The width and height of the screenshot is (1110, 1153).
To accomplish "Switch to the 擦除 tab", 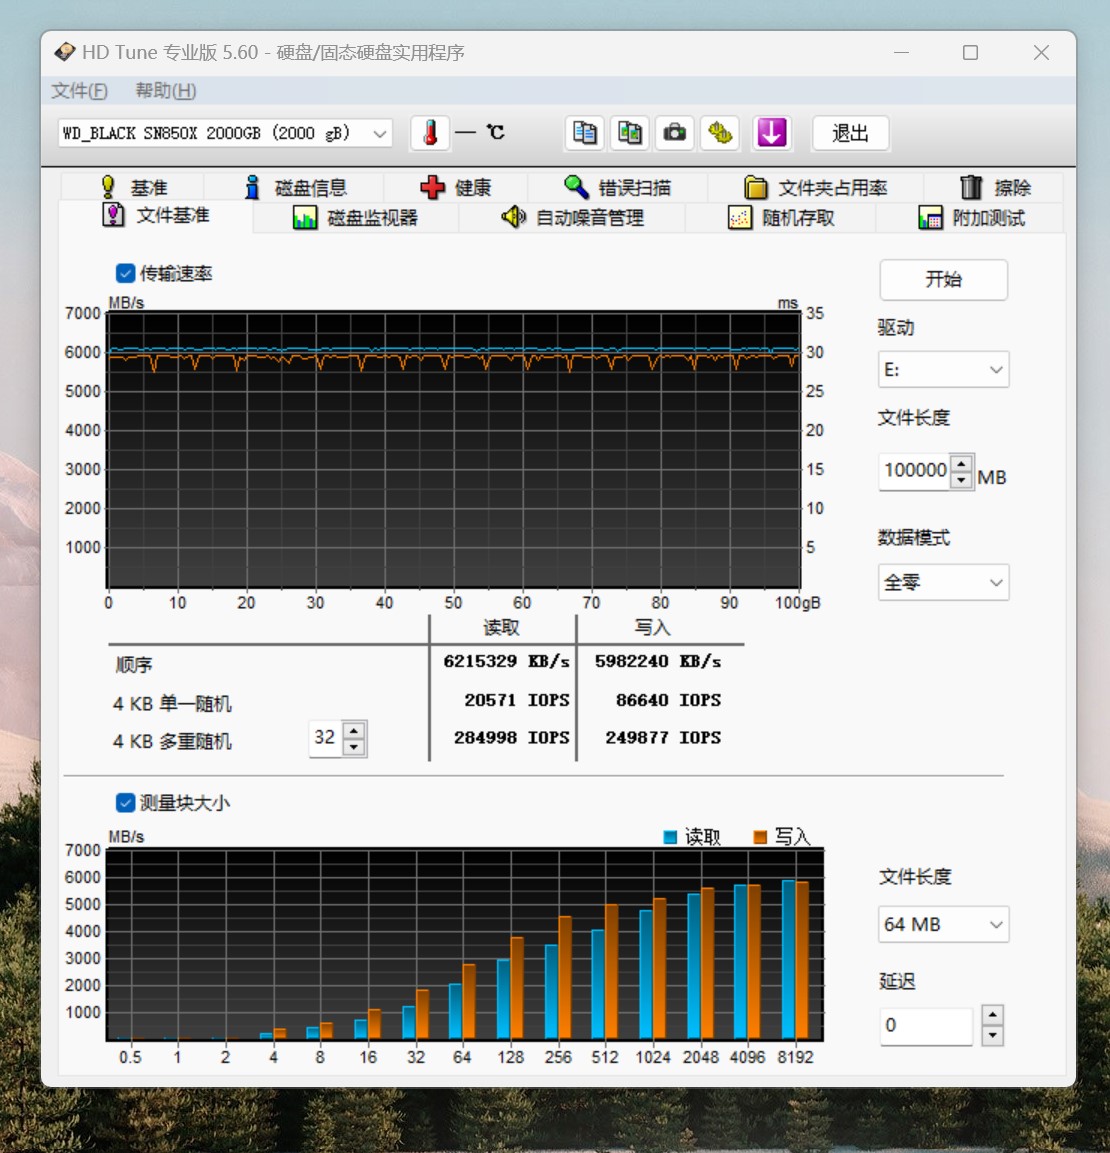I will click(x=995, y=188).
